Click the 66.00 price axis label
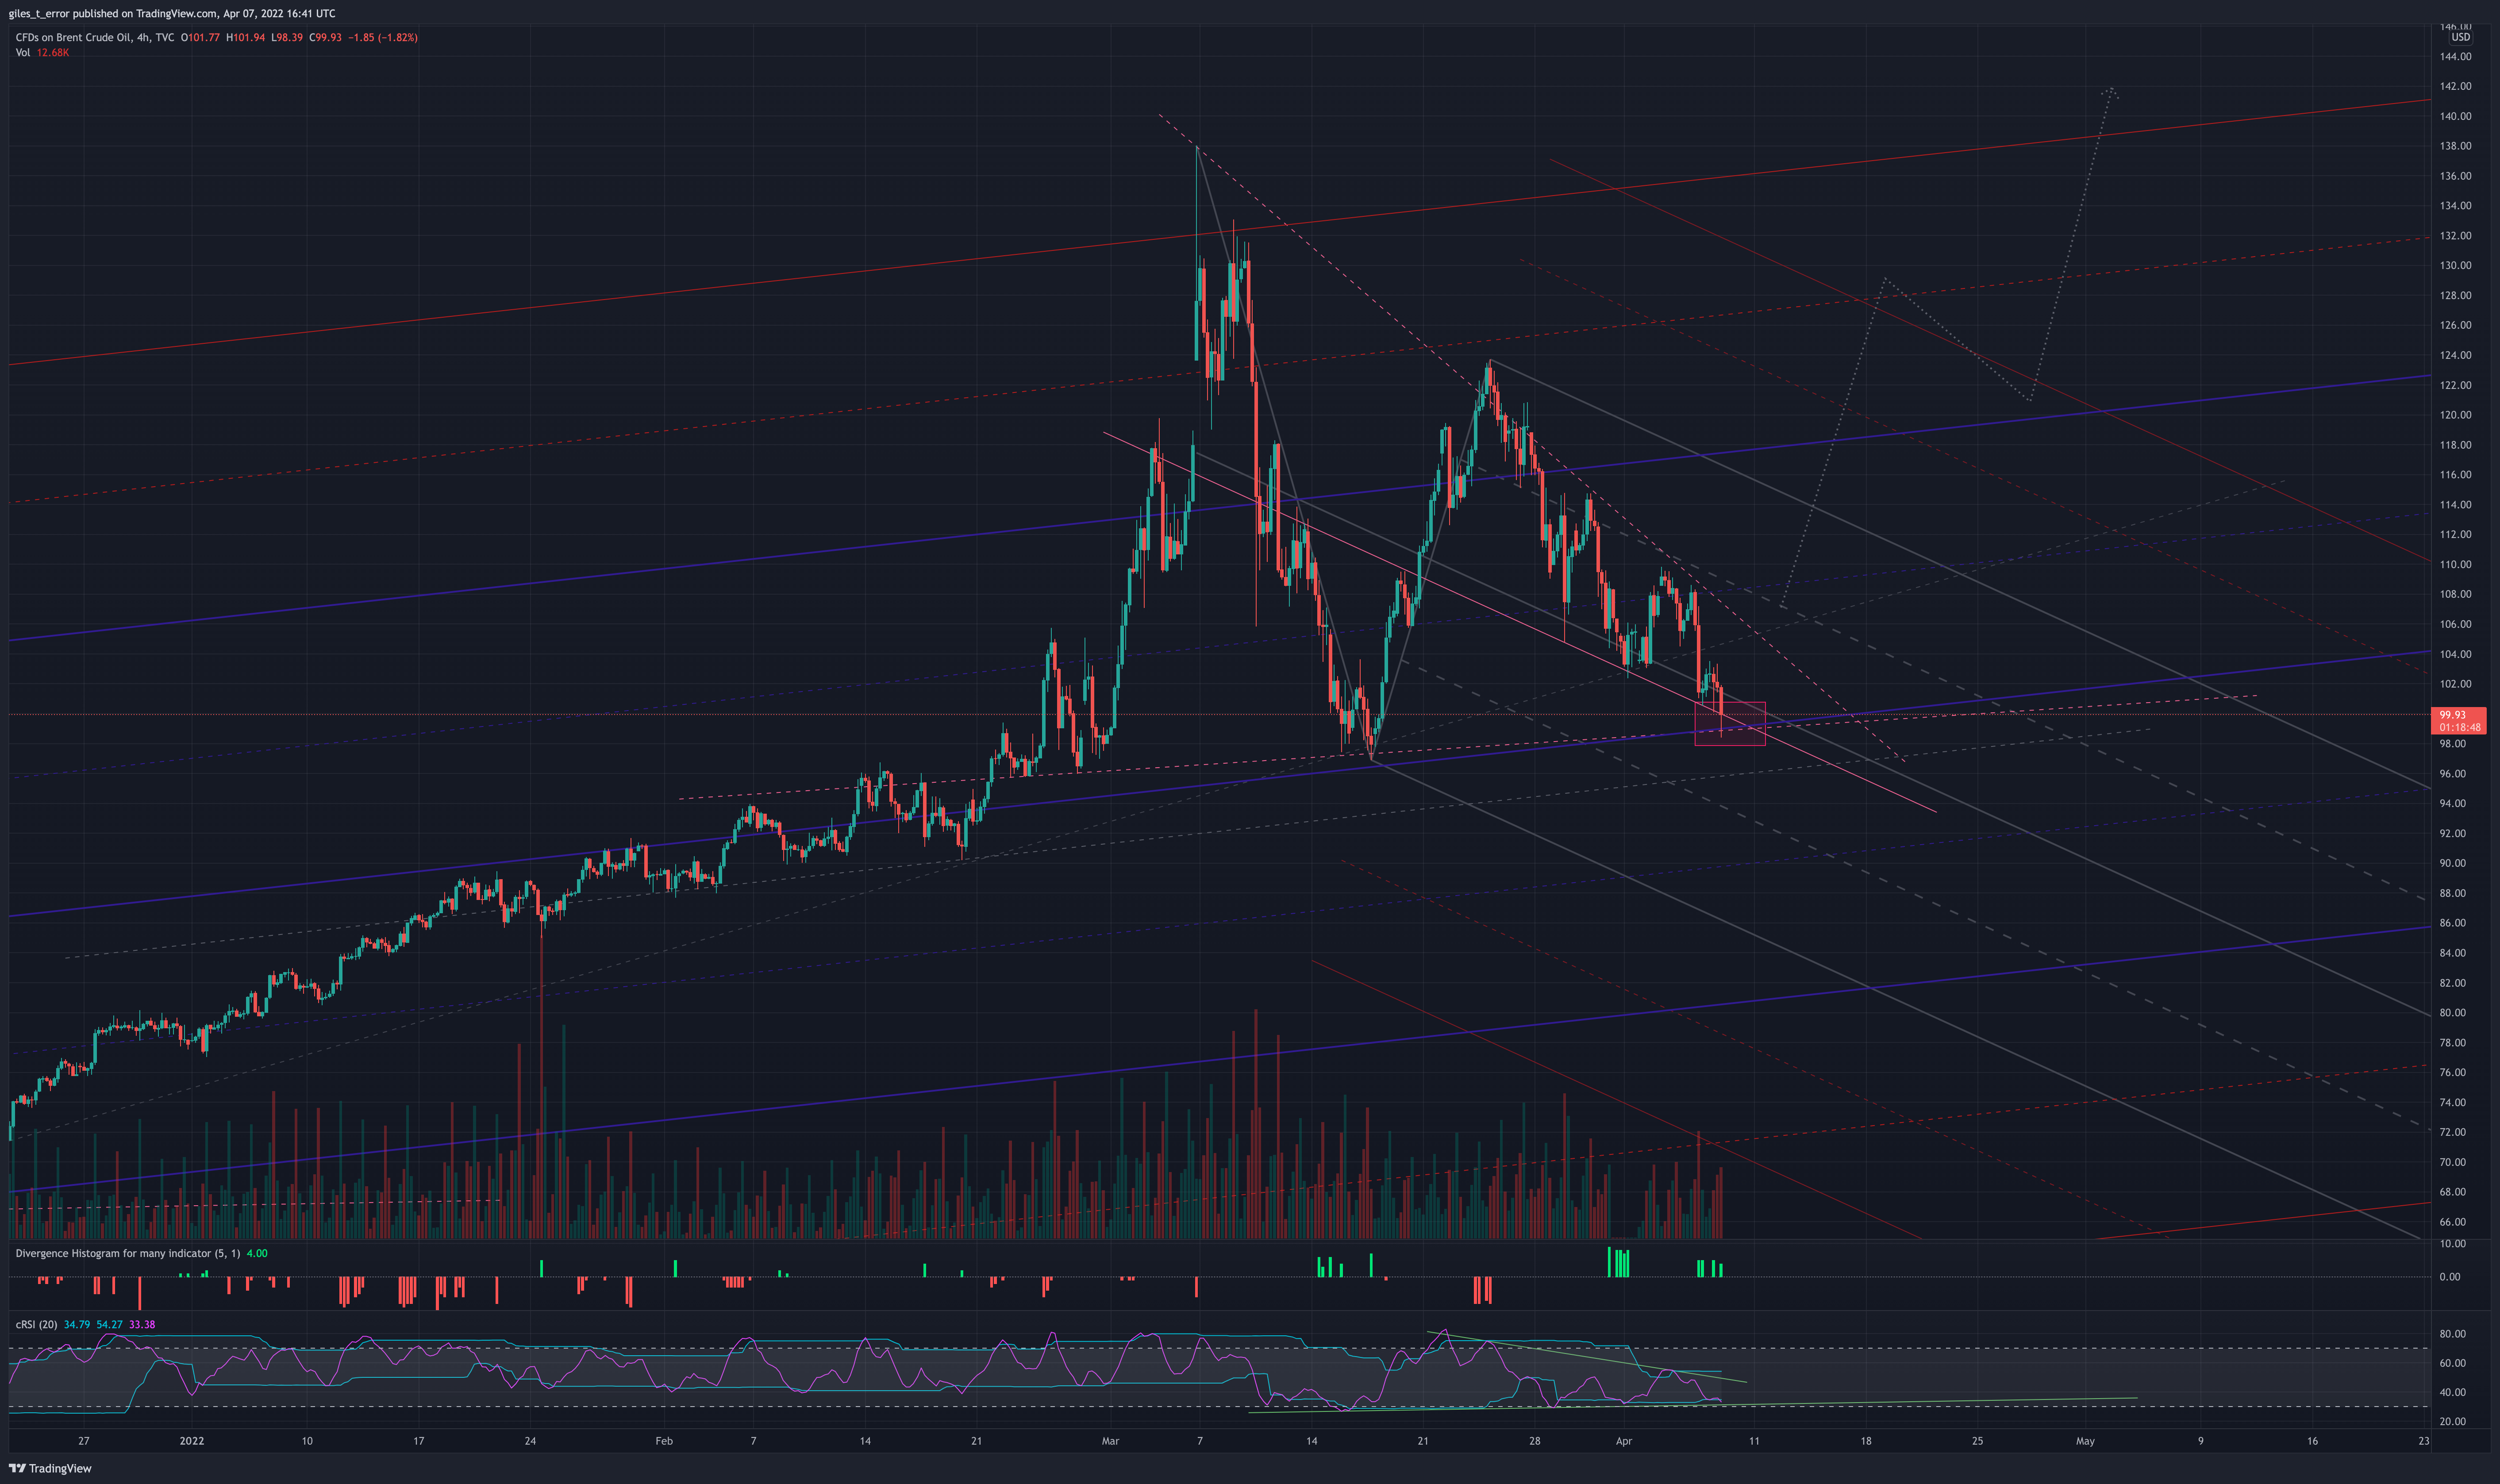Viewport: 2500px width, 1484px height. click(2452, 1222)
